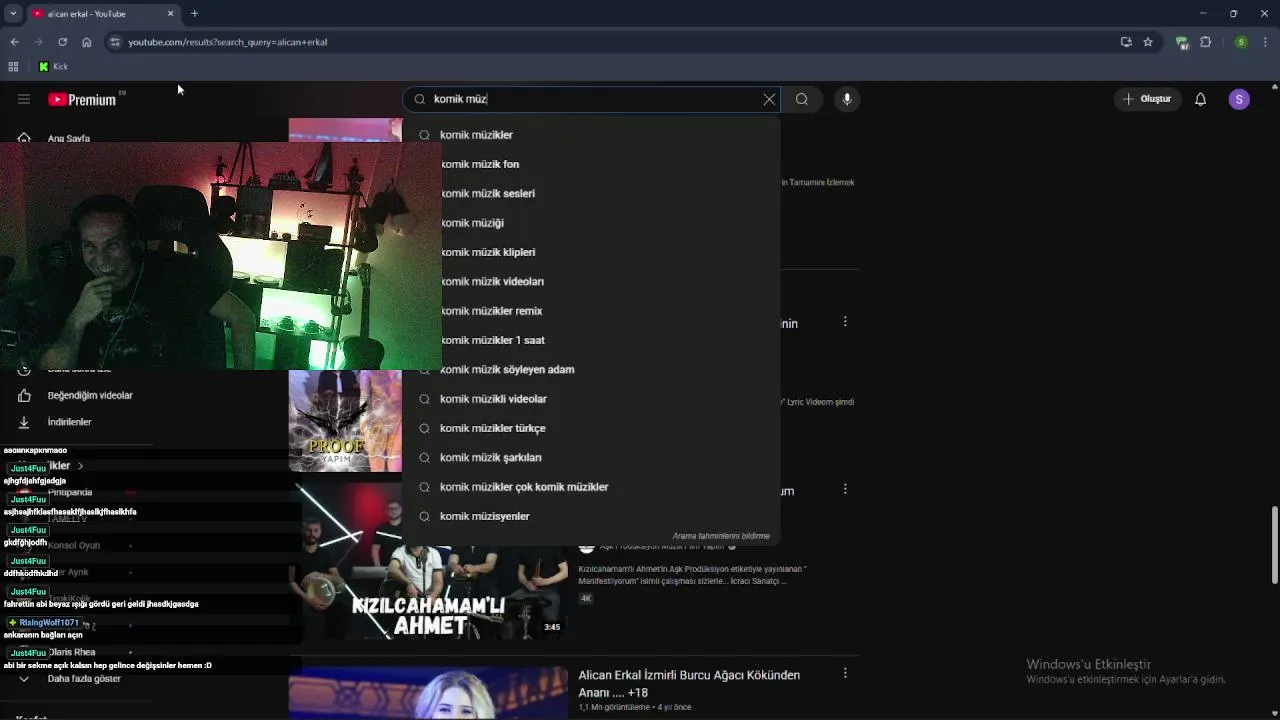Open Alican Erkal İzmirli Burcu video title
This screenshot has width=1280, height=720.
pos(689,684)
